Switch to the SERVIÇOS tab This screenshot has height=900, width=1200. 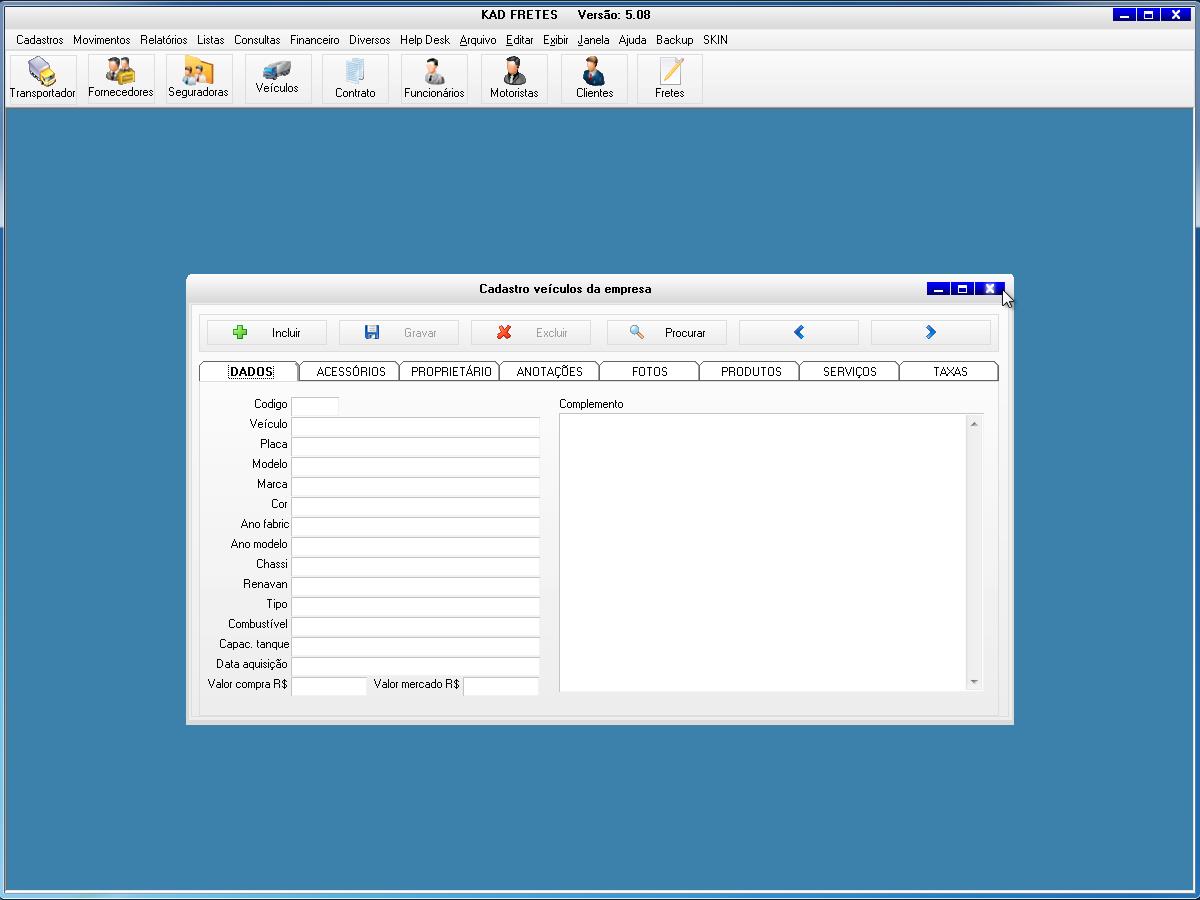pyautogui.click(x=850, y=371)
